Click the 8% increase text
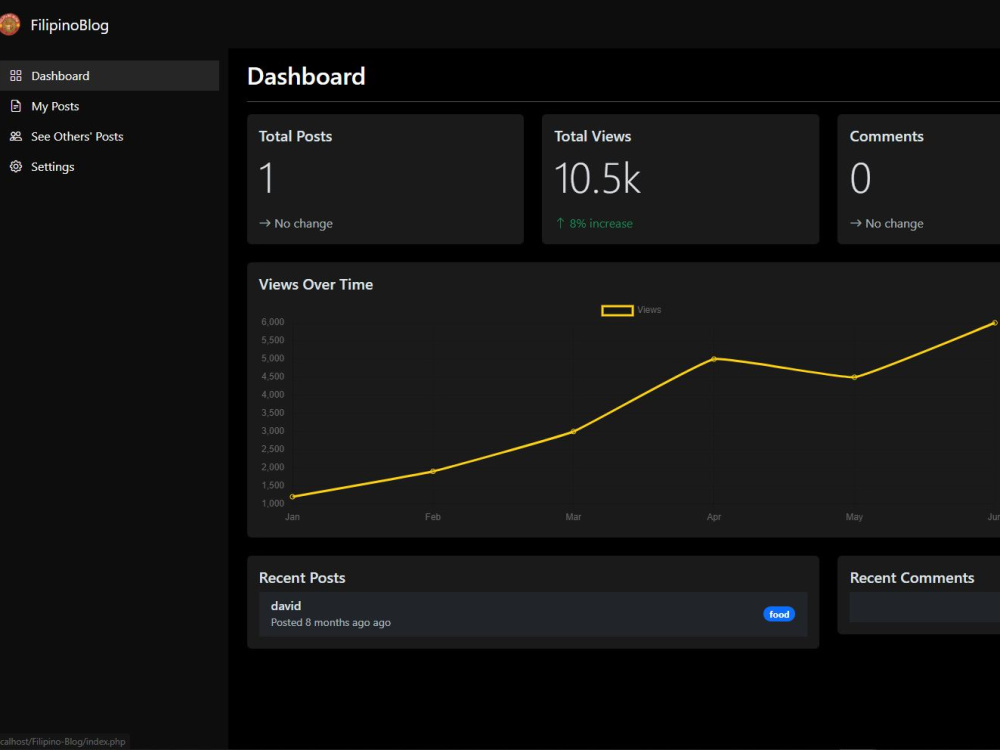This screenshot has width=1000, height=750. (x=601, y=223)
